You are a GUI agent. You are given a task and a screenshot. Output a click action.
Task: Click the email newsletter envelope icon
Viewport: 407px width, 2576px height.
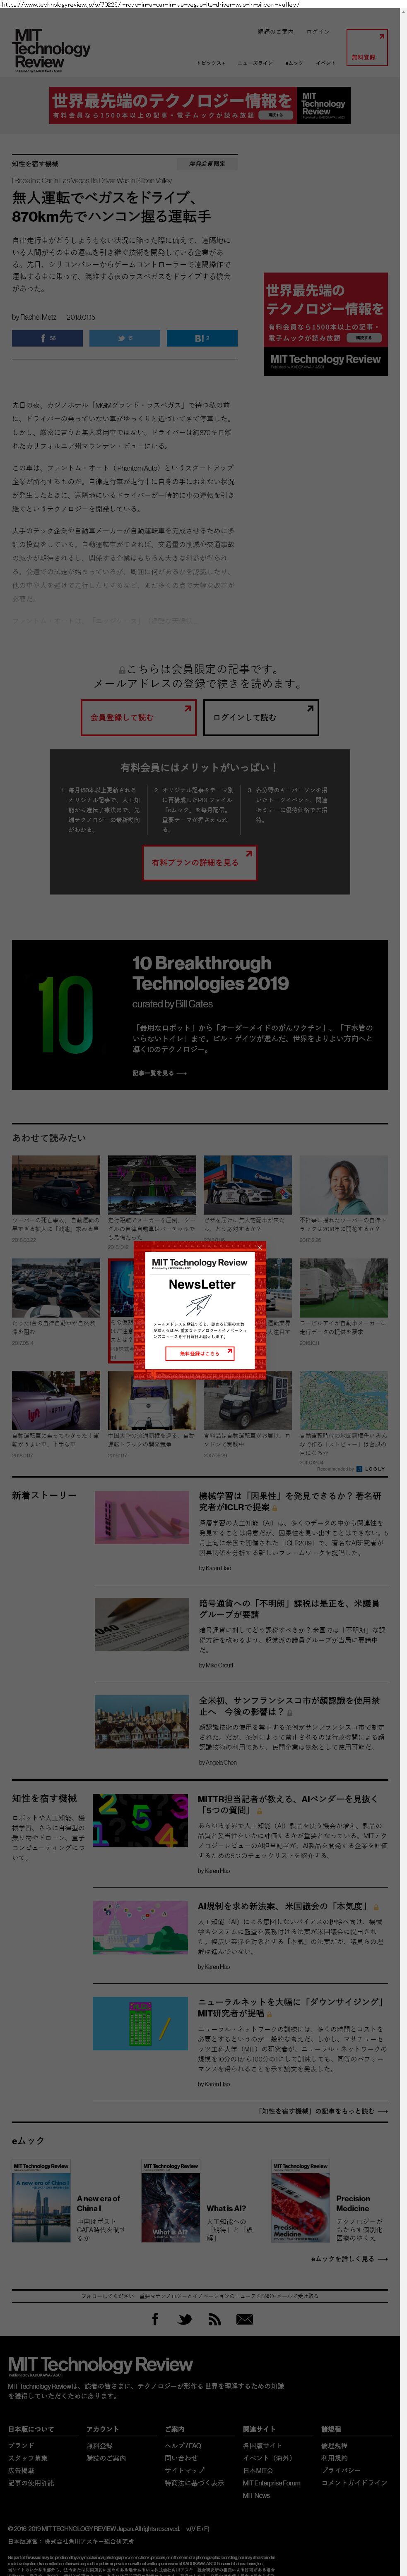[244, 2319]
